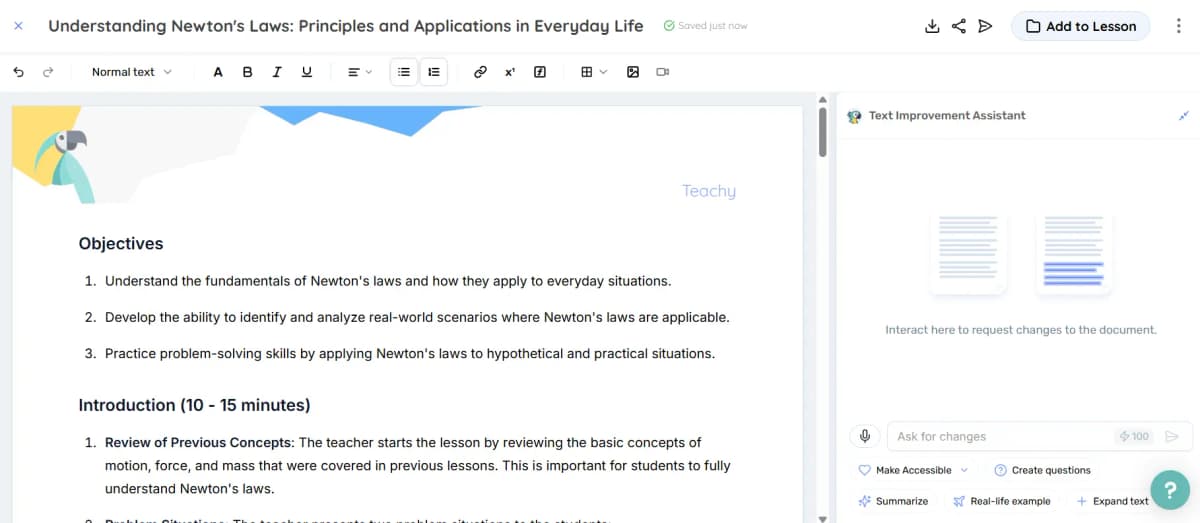The width and height of the screenshot is (1200, 523).
Task: Click the 100 credits indicator
Action: point(1134,436)
